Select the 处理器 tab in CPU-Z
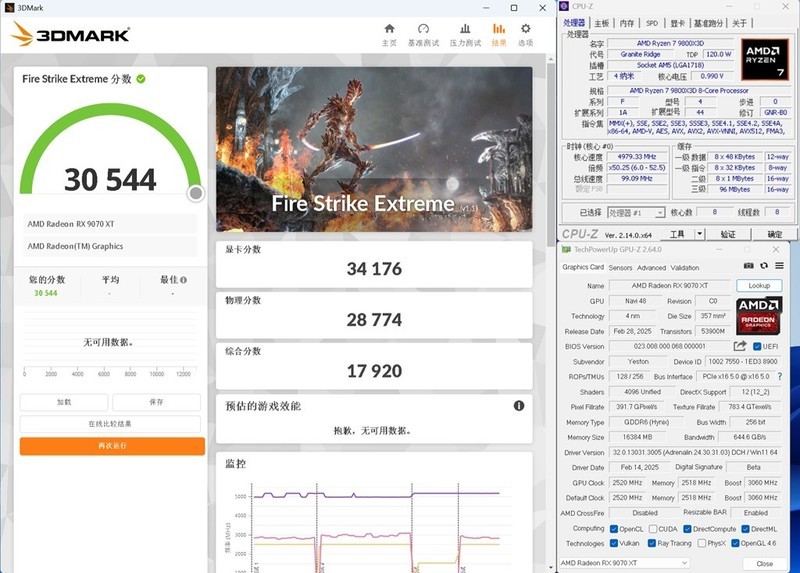 point(574,23)
